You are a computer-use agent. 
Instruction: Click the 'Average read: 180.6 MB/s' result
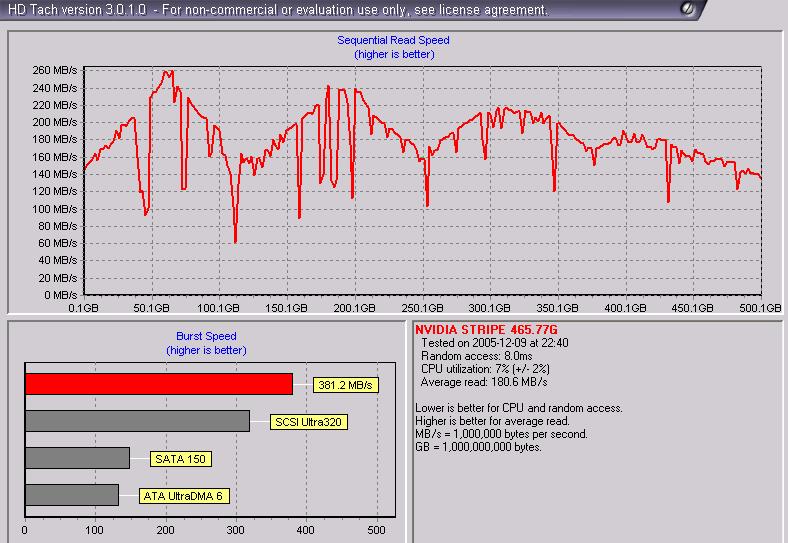[484, 382]
